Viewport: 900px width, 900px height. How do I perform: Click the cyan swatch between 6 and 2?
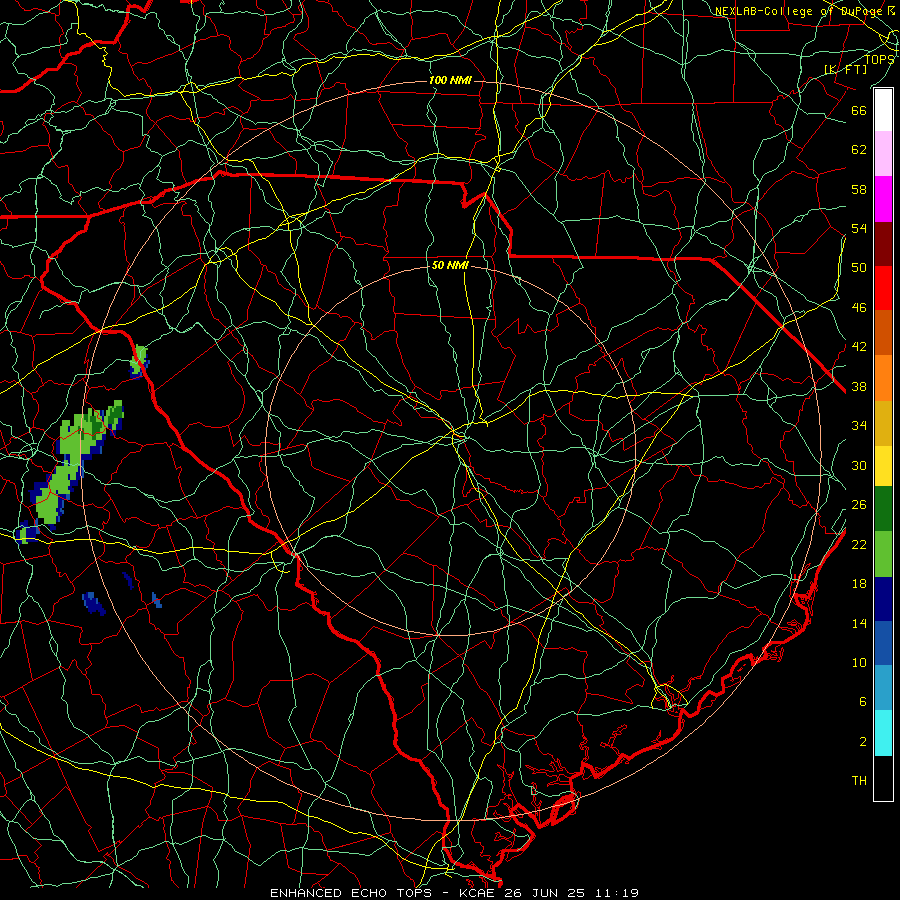(883, 733)
